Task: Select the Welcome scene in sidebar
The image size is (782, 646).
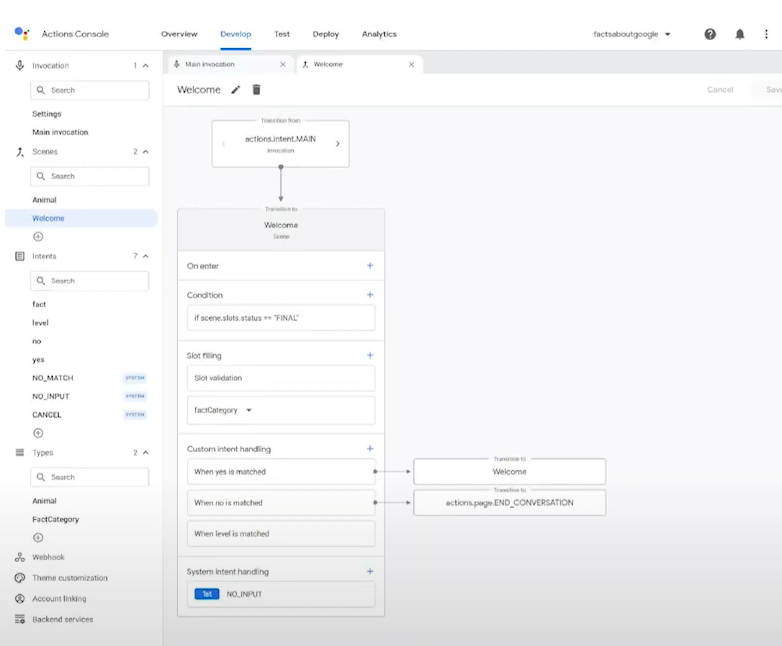Action: coord(81,218)
